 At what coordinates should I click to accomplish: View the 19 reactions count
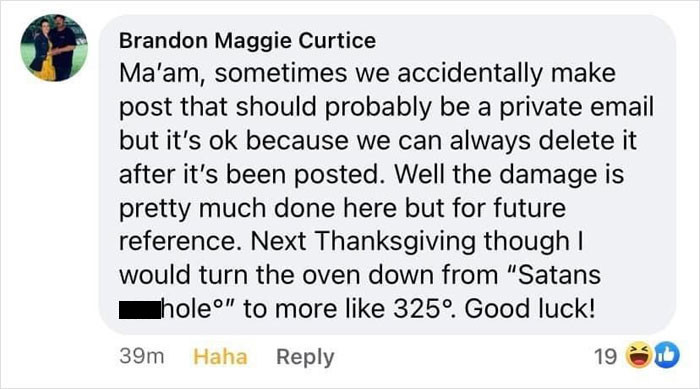pyautogui.click(x=605, y=357)
